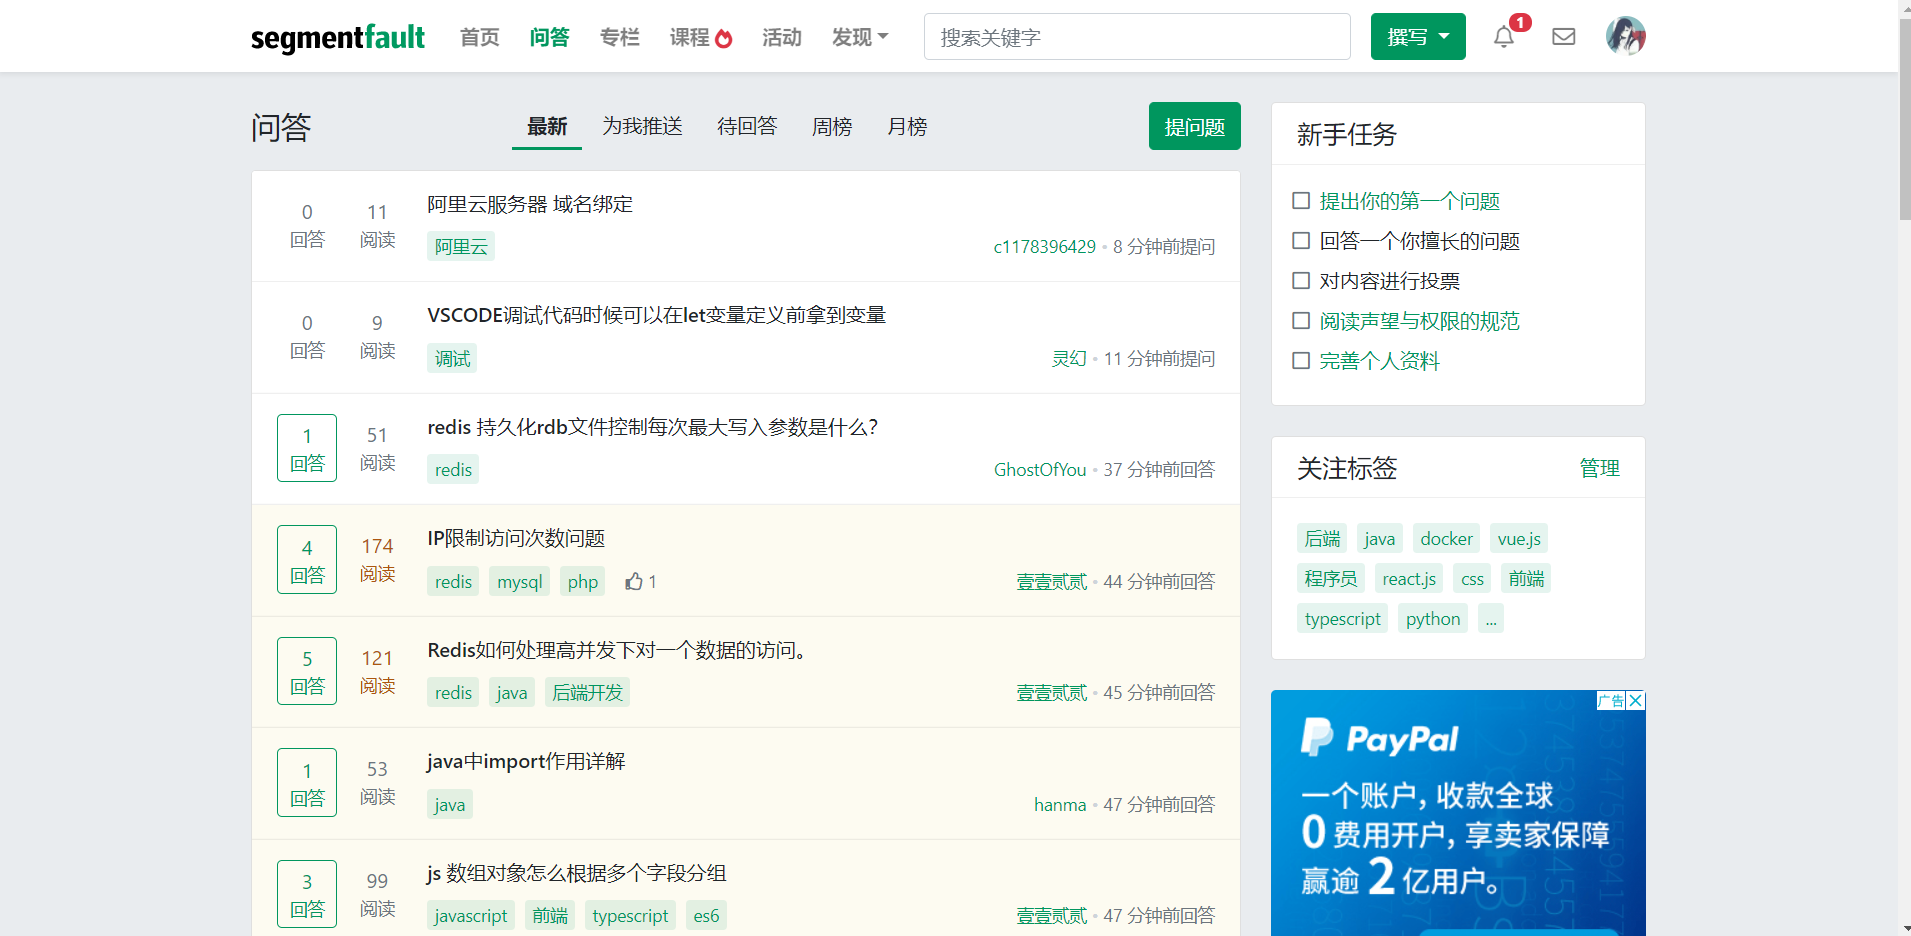The image size is (1911, 936).
Task: Open user 灵幻 profile
Action: tap(1069, 358)
